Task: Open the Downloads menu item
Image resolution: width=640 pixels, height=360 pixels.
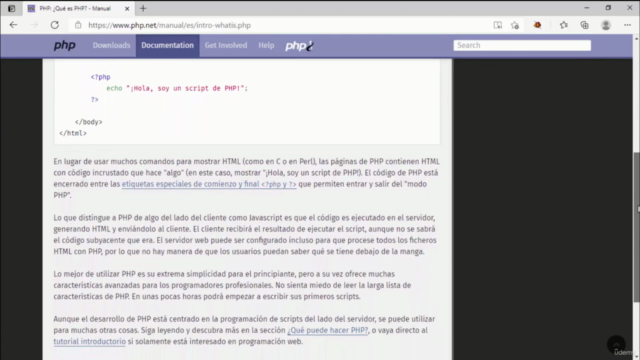Action: (111, 45)
